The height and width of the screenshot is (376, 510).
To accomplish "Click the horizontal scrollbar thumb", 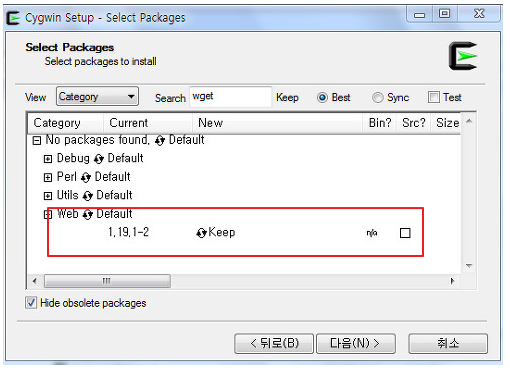I will (107, 281).
